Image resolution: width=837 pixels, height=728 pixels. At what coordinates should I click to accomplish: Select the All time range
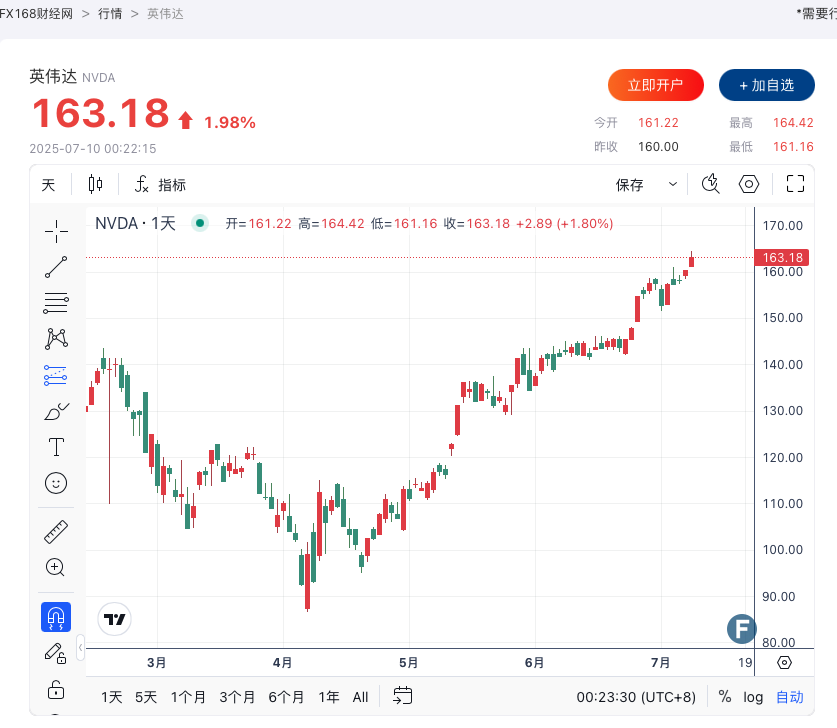360,697
